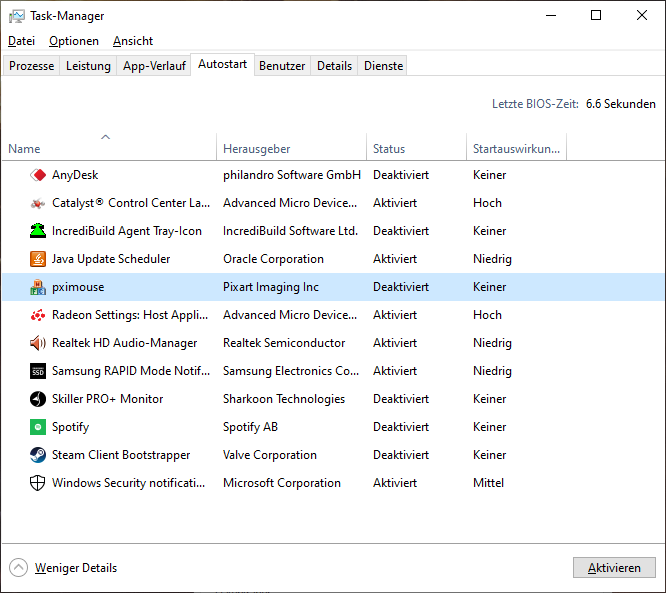Select the pximouse name text
This screenshot has height=593, width=666.
point(78,287)
